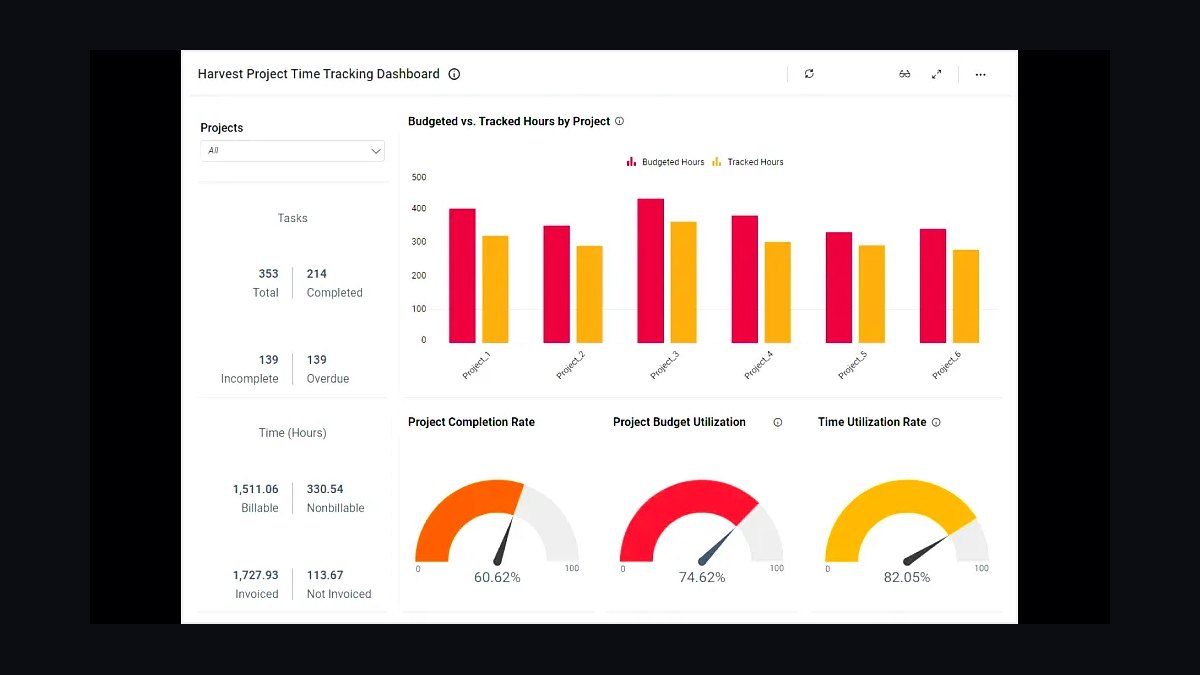Click the 214 Completed tasks value

tap(317, 274)
